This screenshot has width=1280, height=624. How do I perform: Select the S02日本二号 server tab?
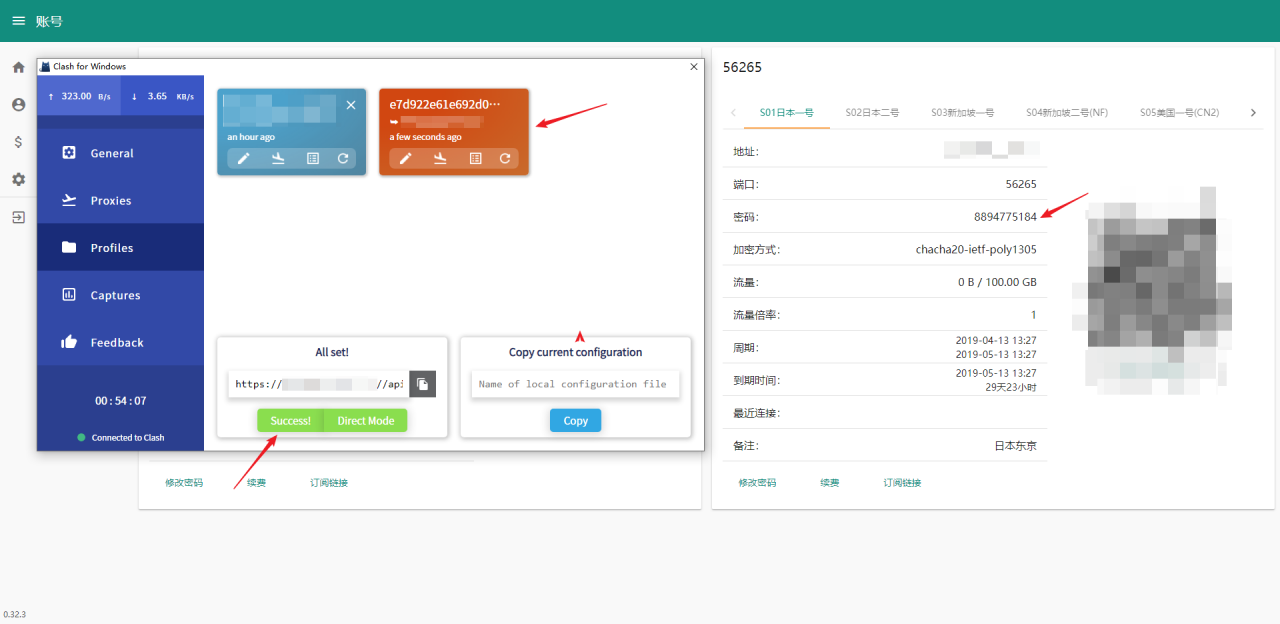coord(871,113)
